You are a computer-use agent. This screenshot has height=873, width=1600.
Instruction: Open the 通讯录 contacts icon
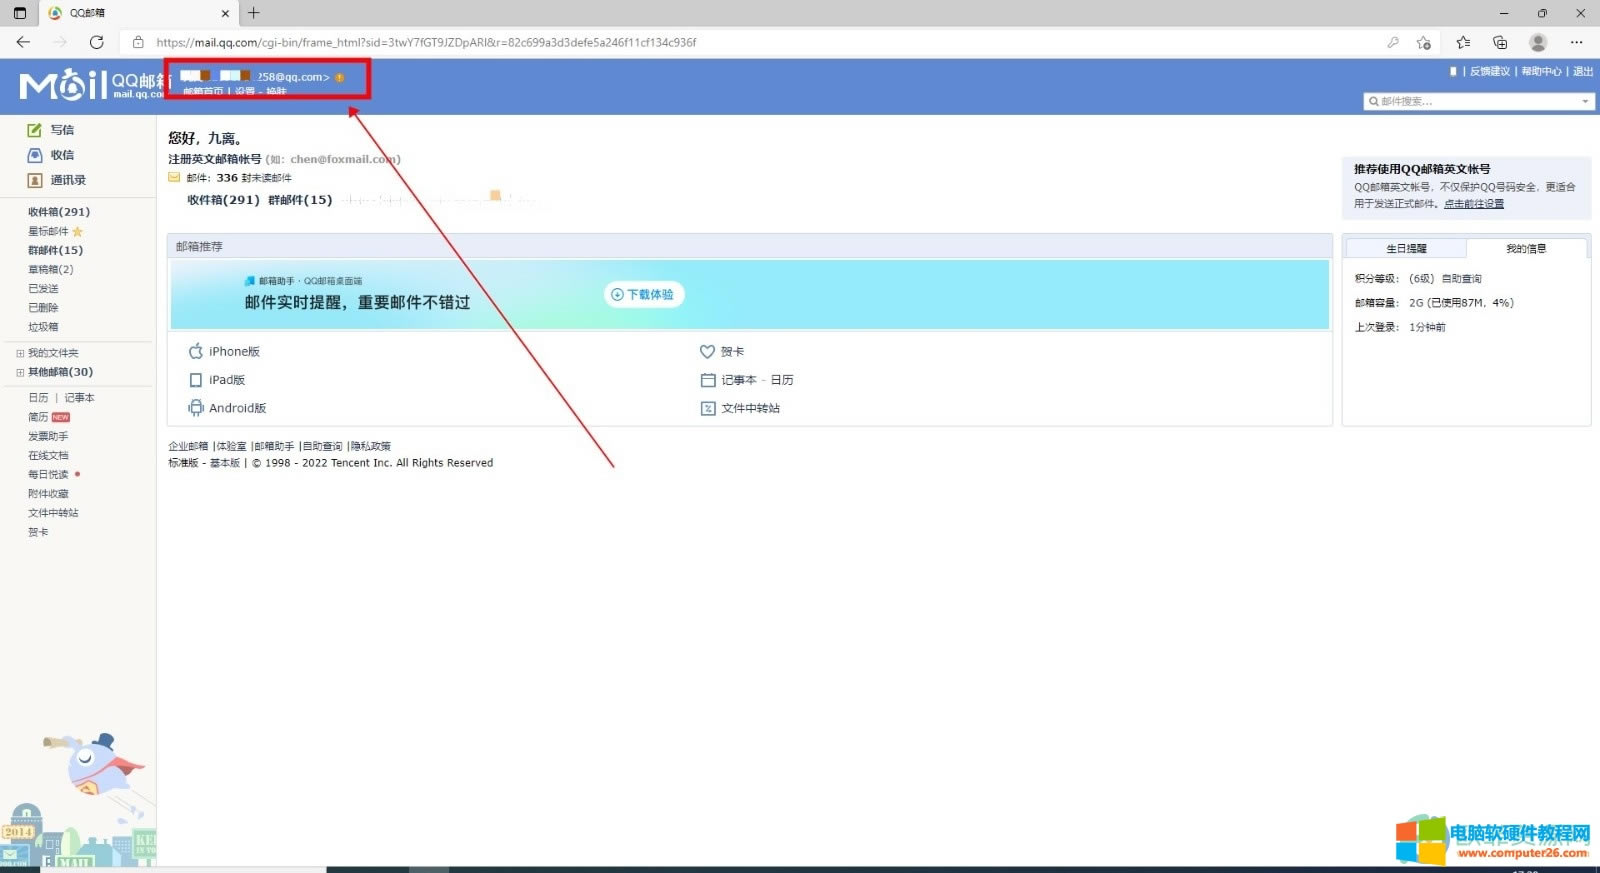[x=35, y=180]
